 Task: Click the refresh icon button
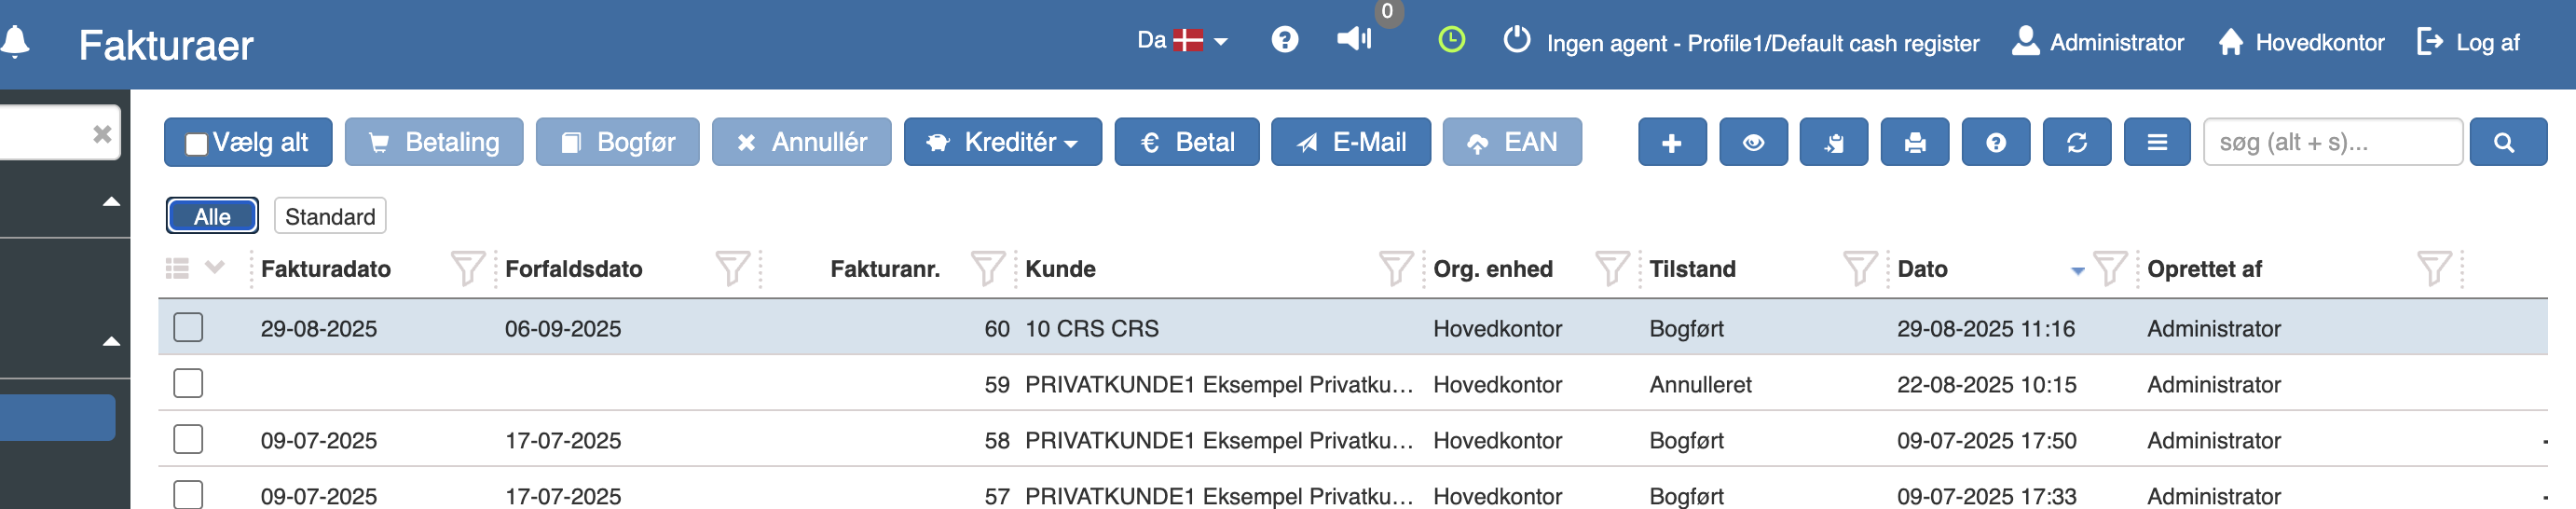2076,143
